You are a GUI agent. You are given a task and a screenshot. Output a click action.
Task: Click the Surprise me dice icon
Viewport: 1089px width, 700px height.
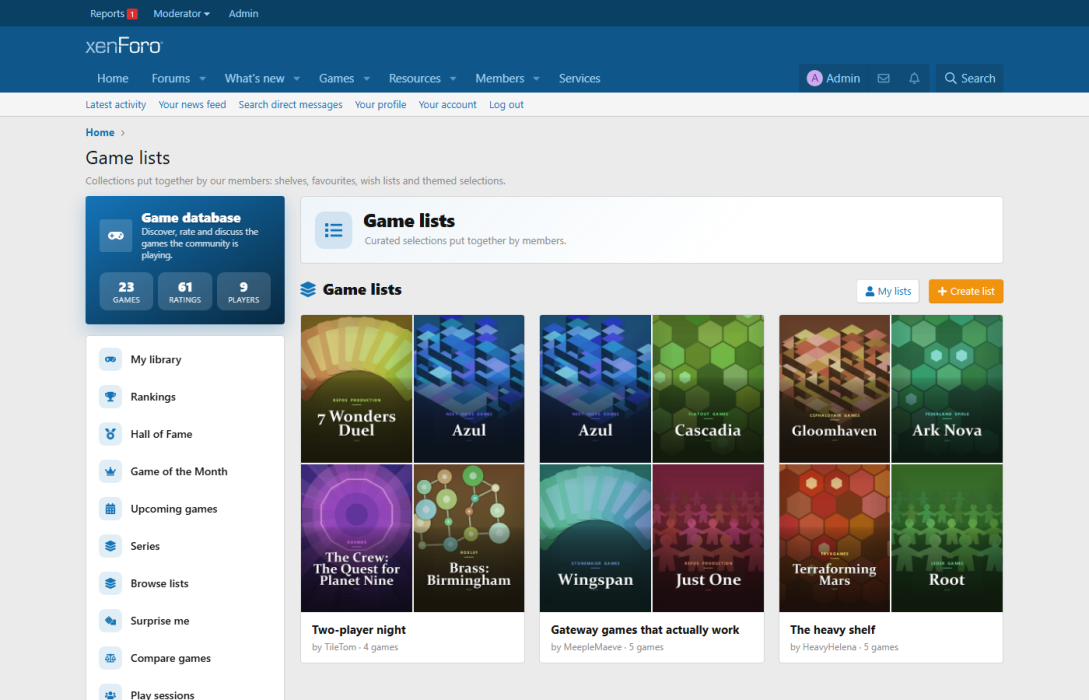[x=110, y=621]
